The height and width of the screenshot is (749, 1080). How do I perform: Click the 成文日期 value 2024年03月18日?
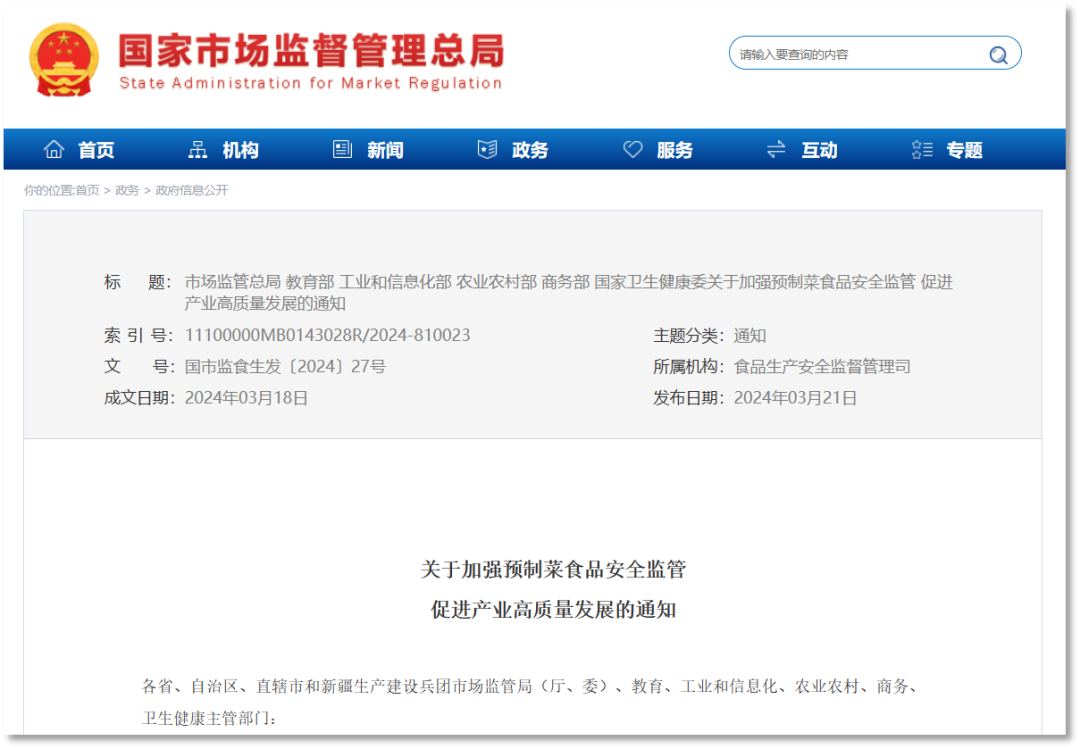pos(246,398)
